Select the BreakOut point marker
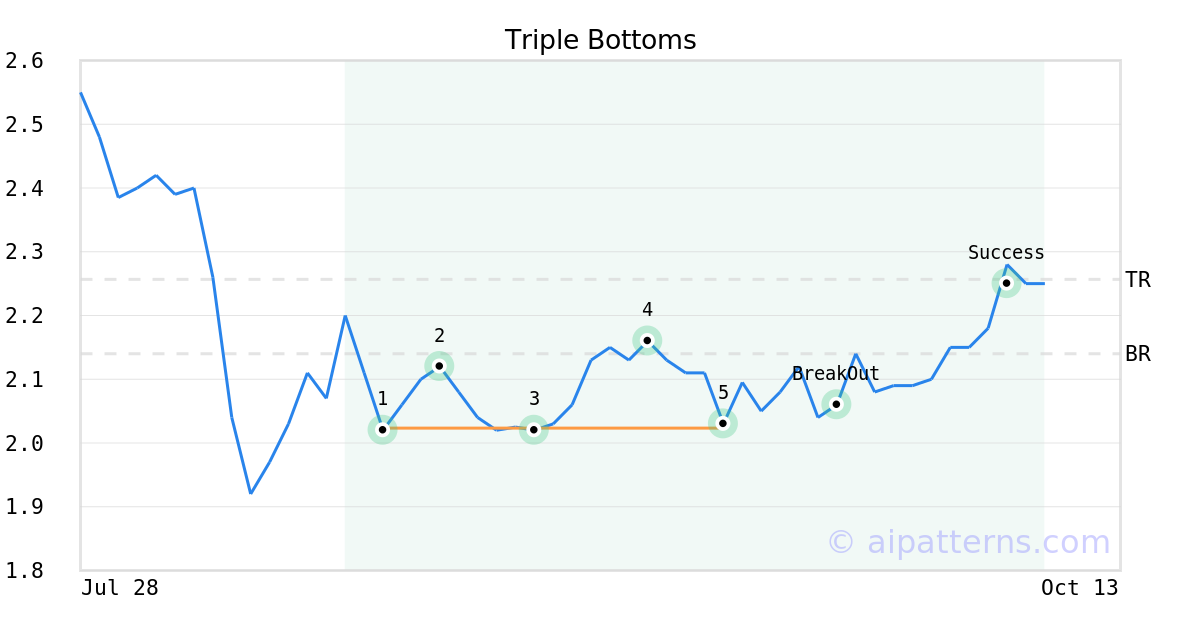This screenshot has width=1200, height=630. 836,404
